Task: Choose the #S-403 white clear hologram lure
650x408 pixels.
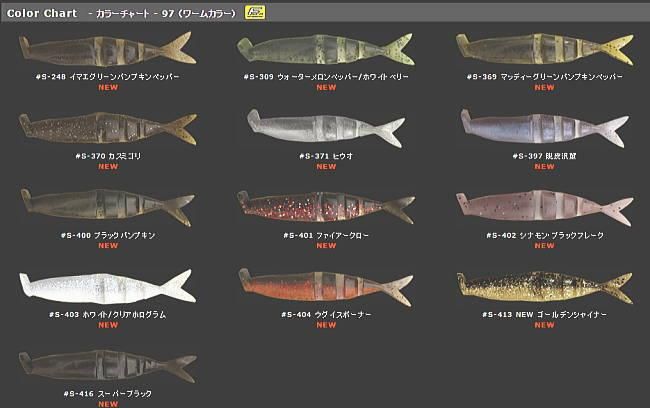Action: (108, 287)
